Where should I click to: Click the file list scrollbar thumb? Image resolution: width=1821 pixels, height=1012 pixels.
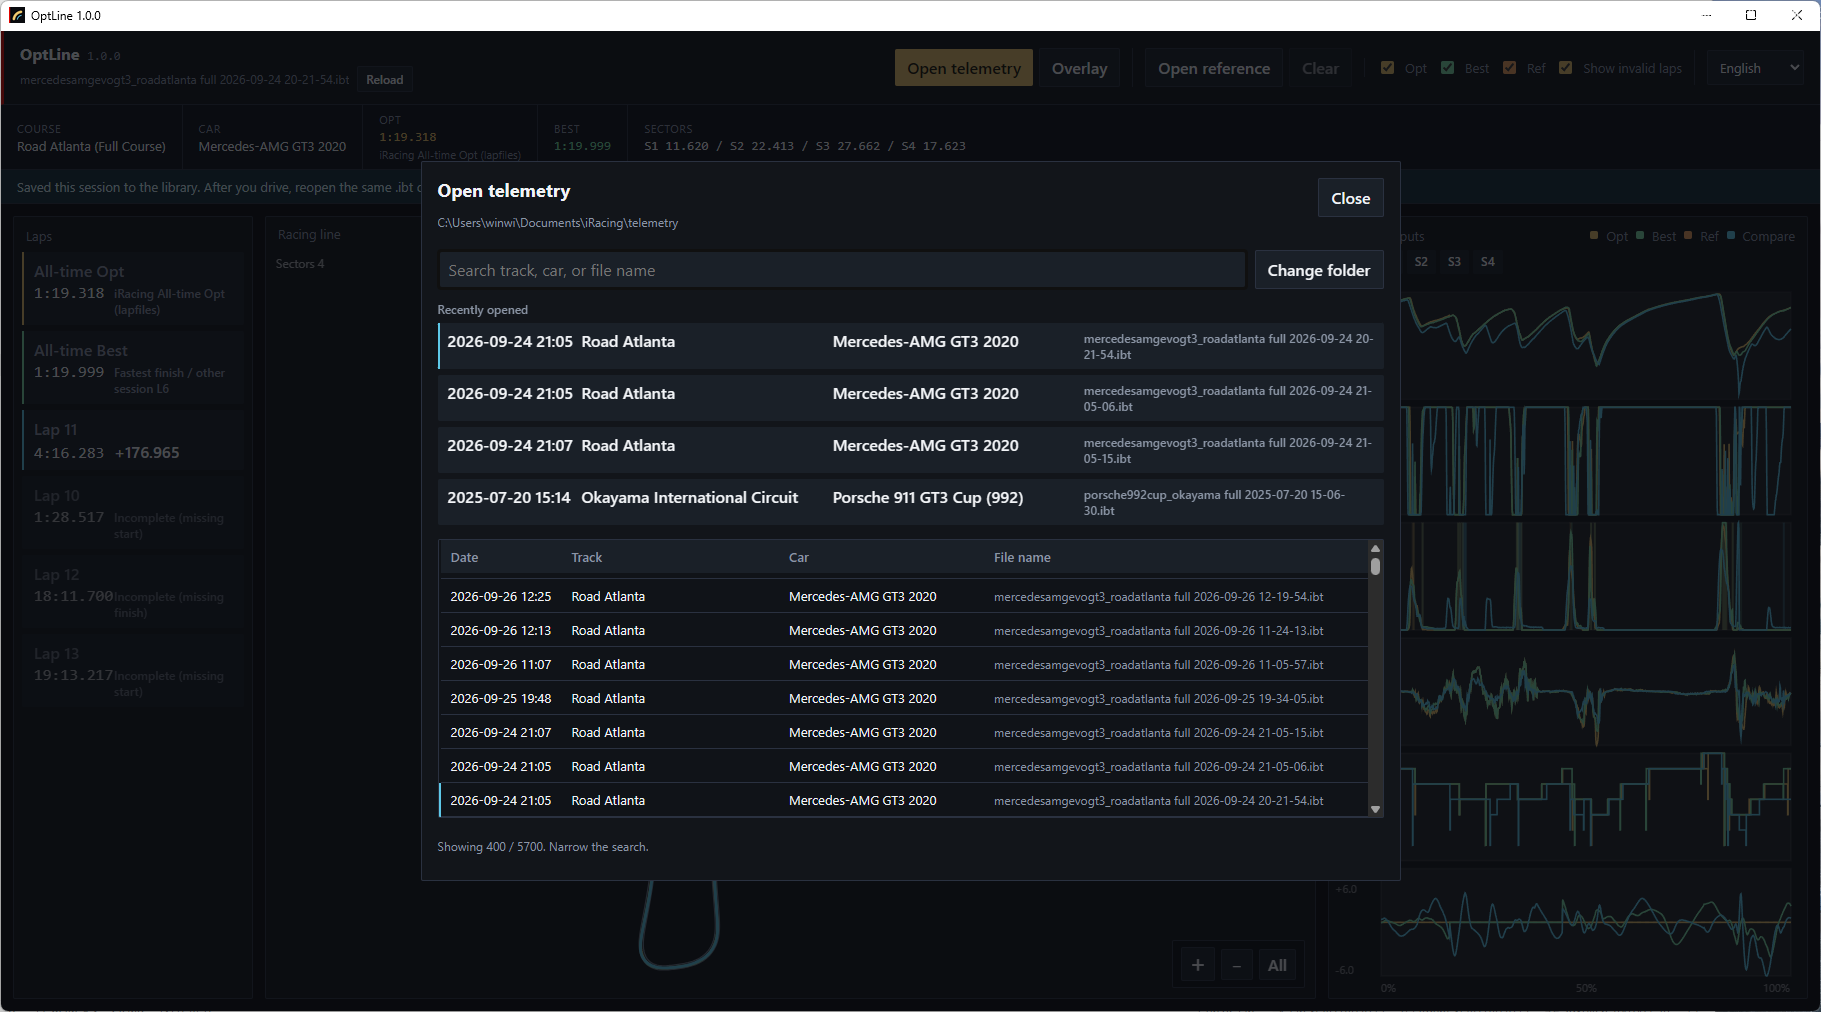coord(1375,566)
